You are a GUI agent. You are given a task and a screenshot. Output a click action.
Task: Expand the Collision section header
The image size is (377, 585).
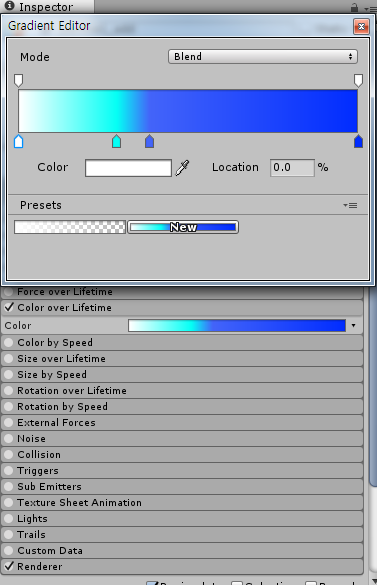pos(182,455)
